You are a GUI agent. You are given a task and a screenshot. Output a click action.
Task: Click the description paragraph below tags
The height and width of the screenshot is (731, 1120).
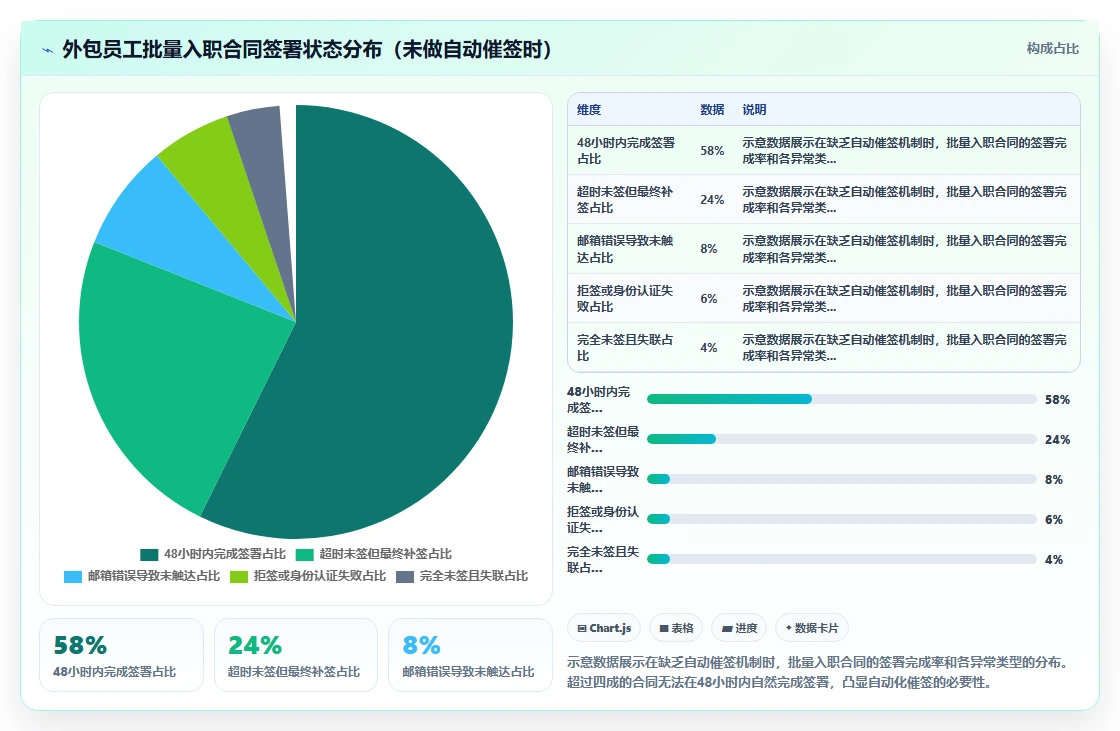820,672
